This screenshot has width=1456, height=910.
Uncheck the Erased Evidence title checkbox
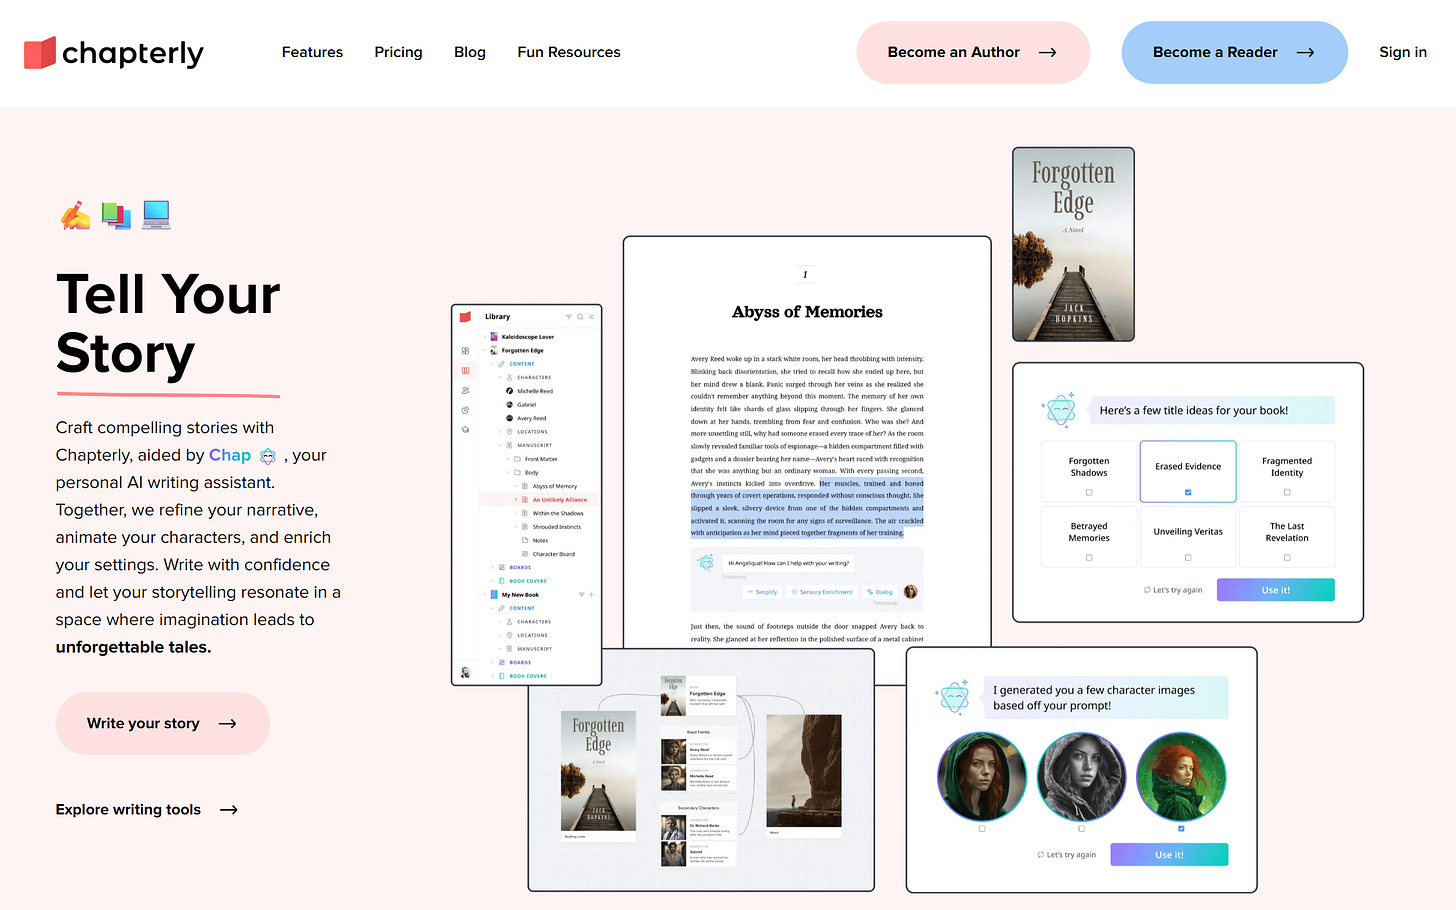1188,492
